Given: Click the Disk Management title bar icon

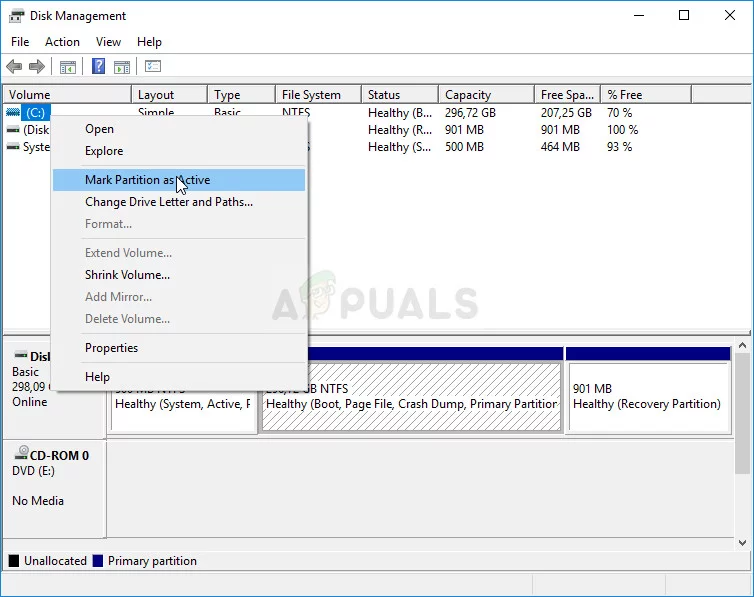Looking at the screenshot, I should click(x=16, y=16).
